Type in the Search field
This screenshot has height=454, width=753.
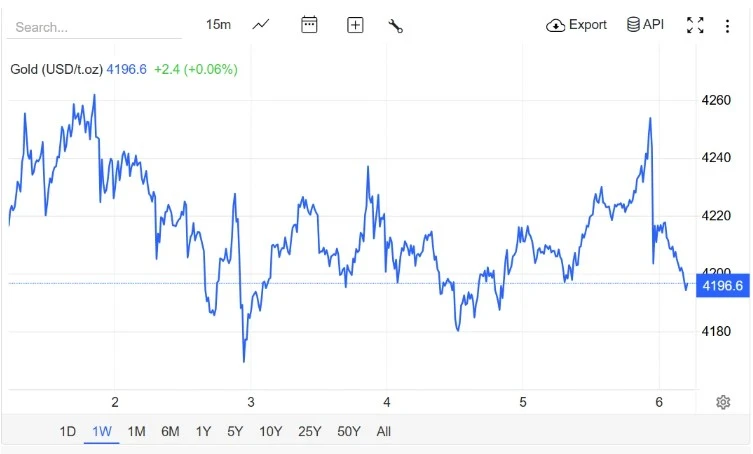(x=95, y=27)
